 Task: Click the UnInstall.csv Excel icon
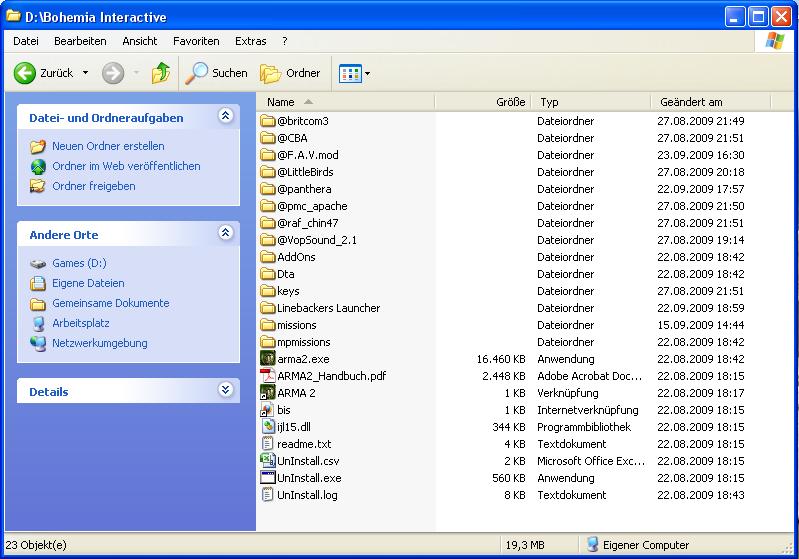click(268, 461)
